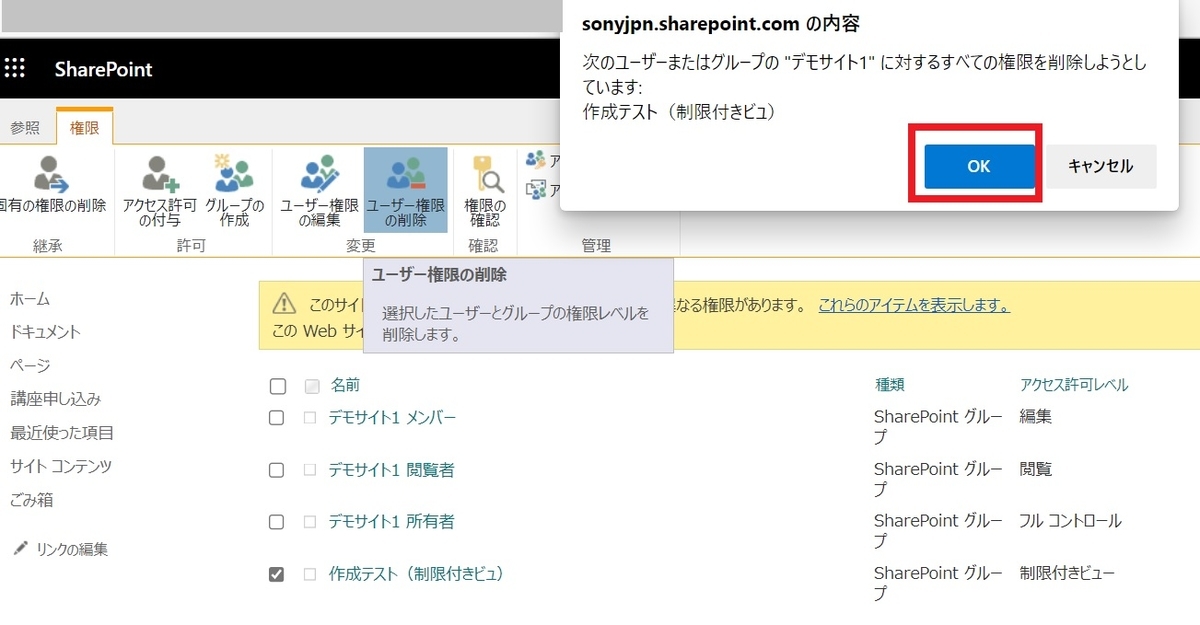Open the デモサイト1 閲覧者 group link
This screenshot has height=625, width=1200.
pyautogui.click(x=391, y=469)
